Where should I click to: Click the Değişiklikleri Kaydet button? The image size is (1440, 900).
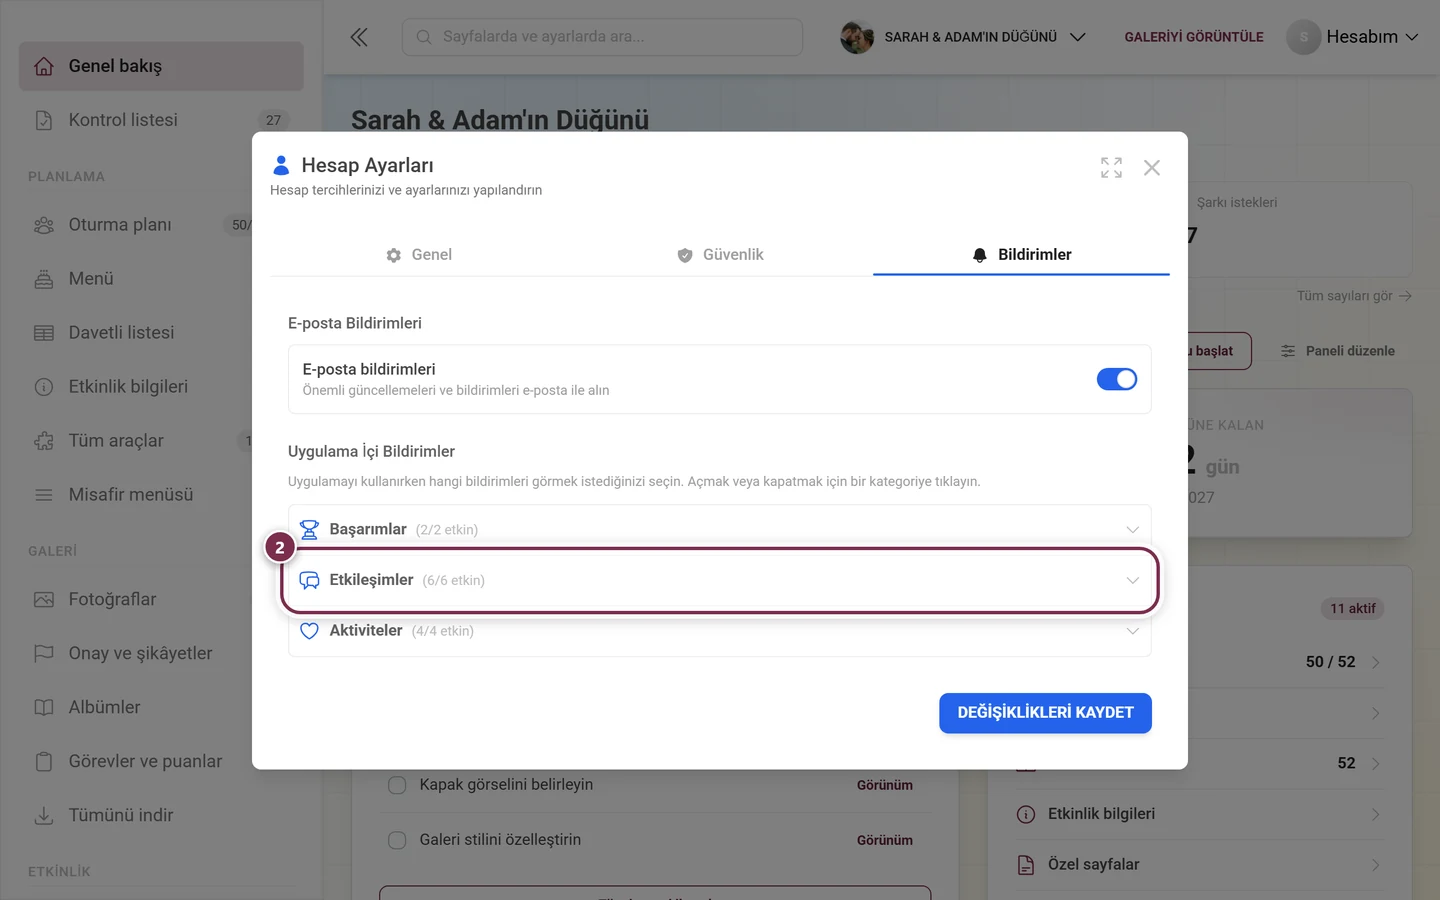1045,713
